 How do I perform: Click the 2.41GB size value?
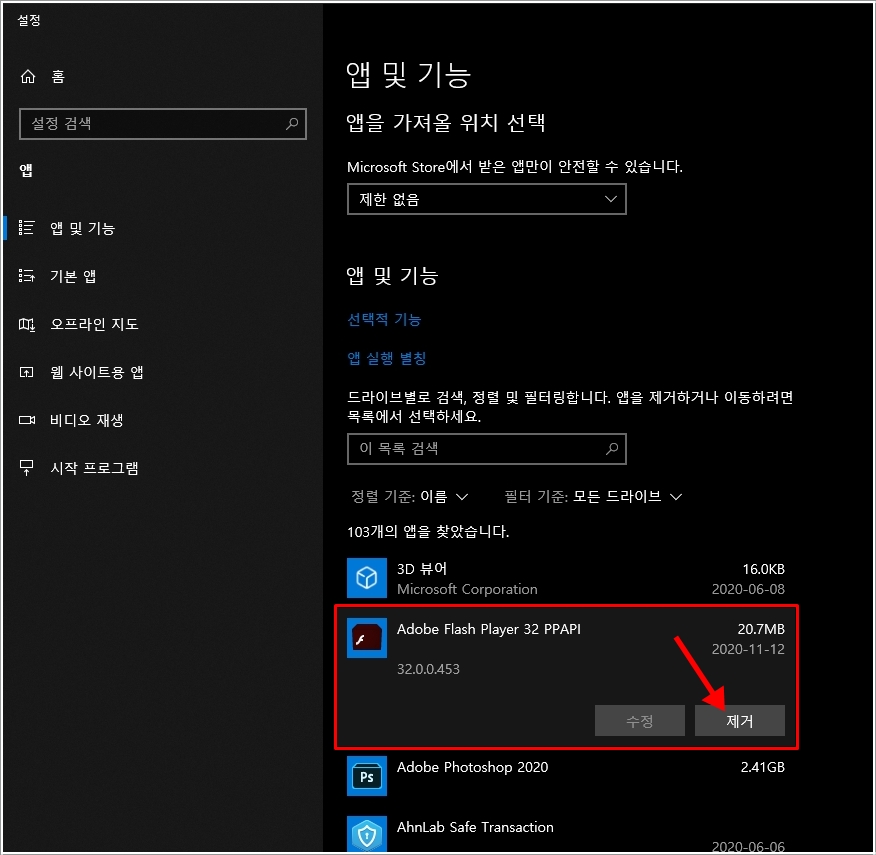pyautogui.click(x=763, y=767)
